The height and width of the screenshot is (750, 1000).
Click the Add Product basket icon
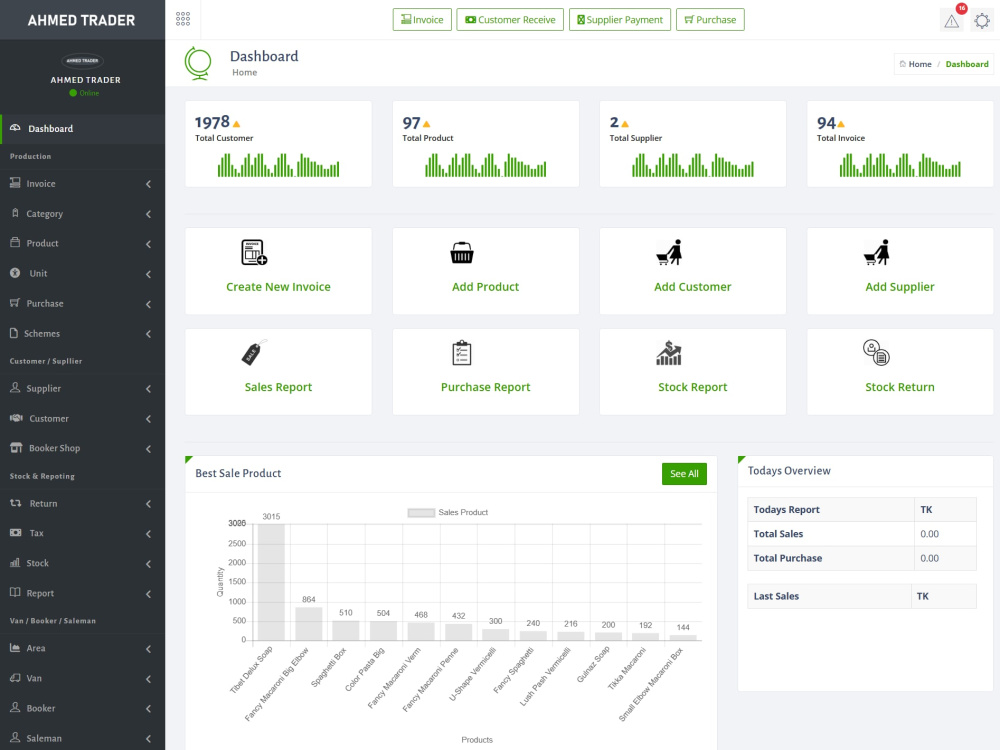pyautogui.click(x=462, y=253)
